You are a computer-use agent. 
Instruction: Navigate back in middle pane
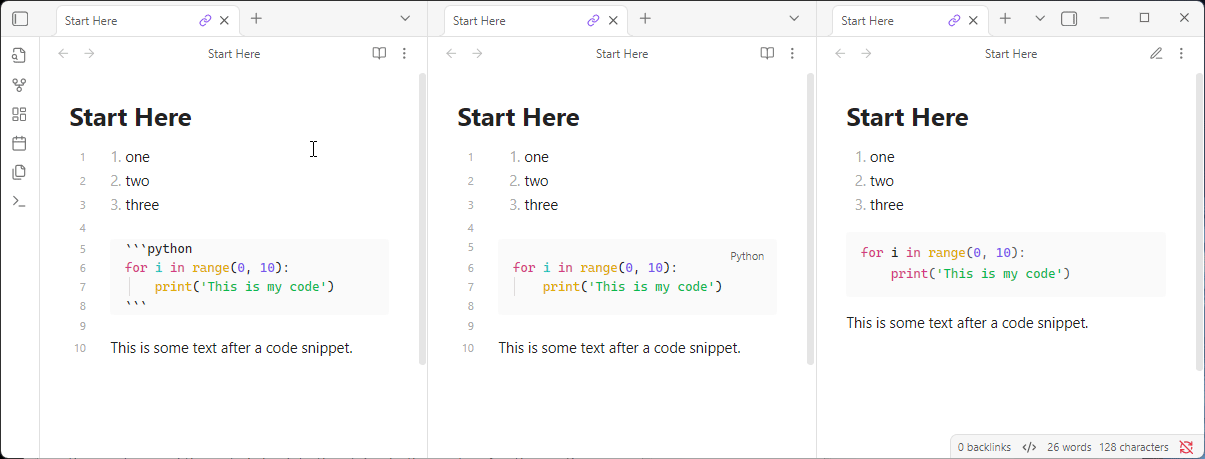coord(451,54)
